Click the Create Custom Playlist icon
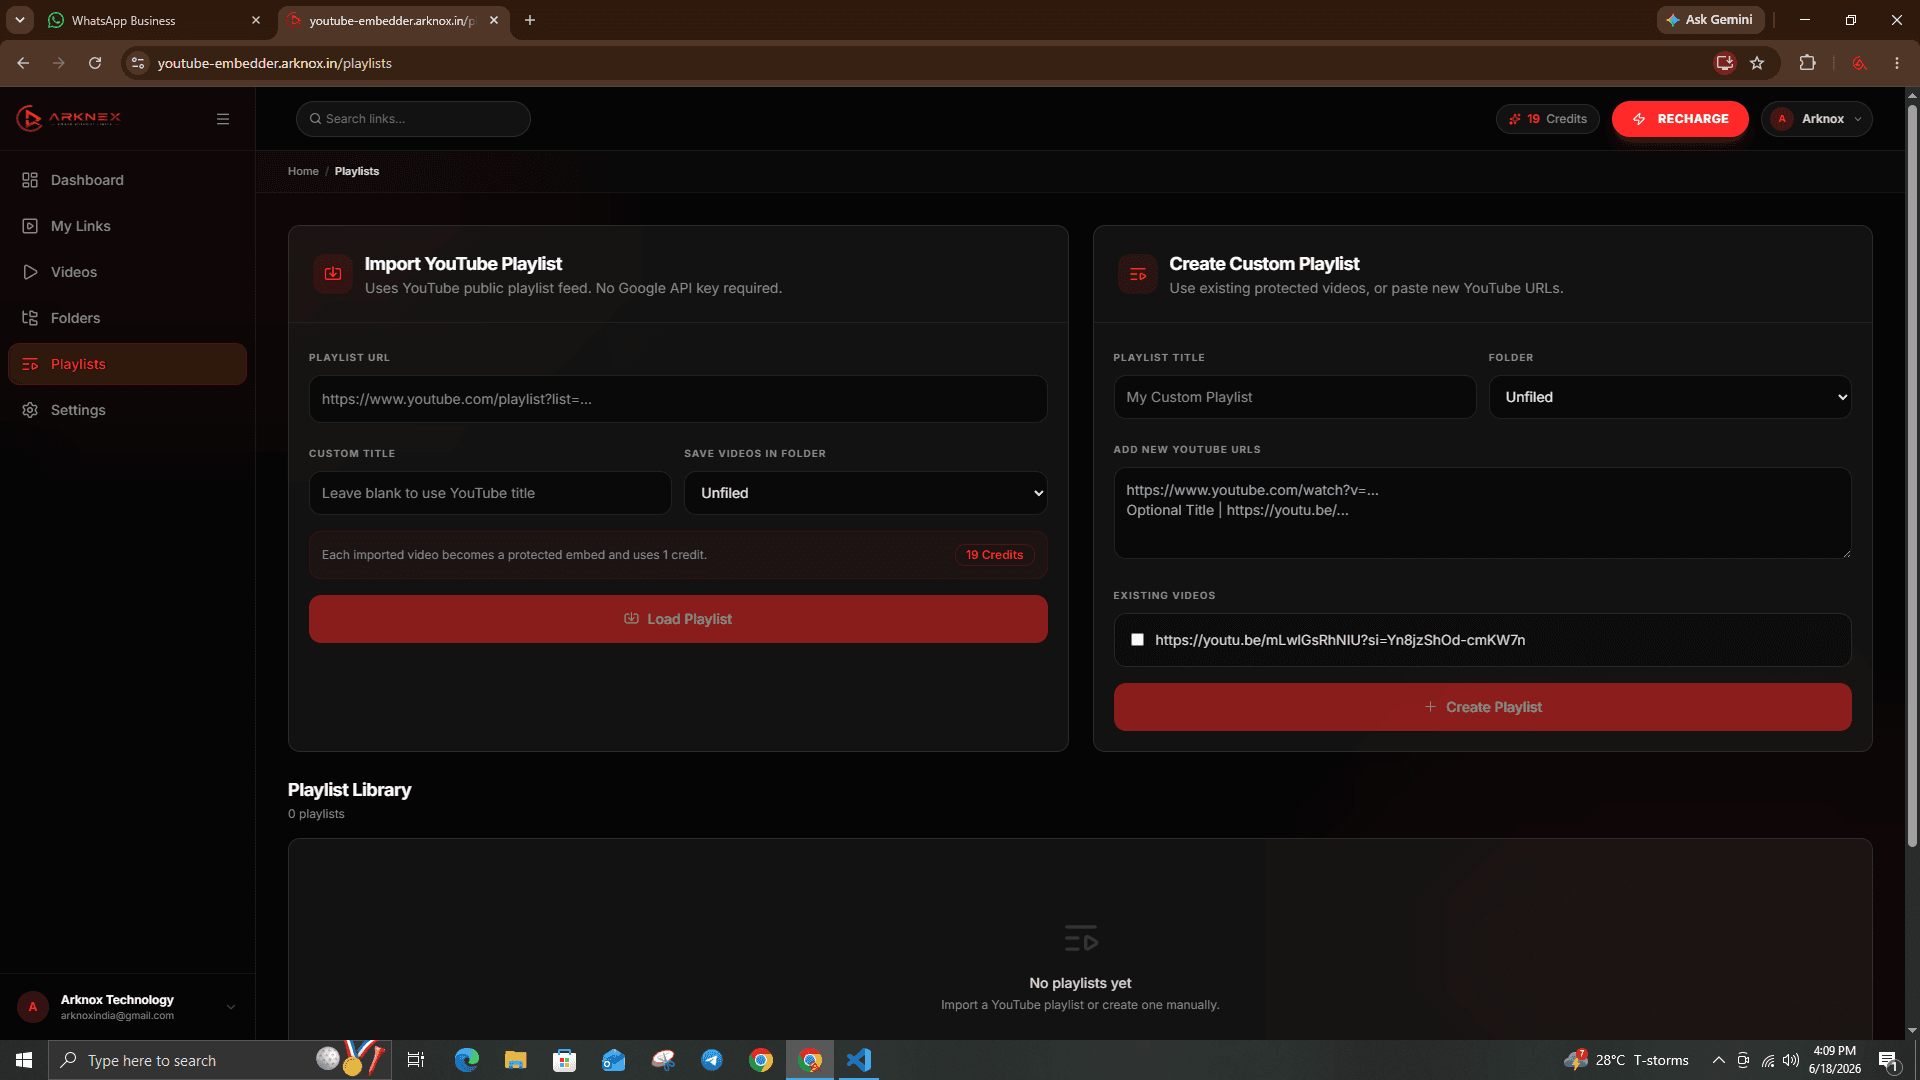Screen dimensions: 1920x1080 click(x=1137, y=274)
